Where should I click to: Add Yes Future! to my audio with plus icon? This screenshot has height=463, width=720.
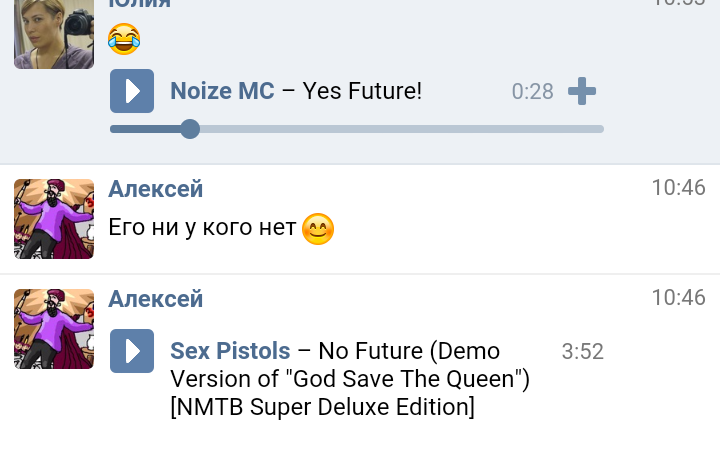(x=582, y=91)
